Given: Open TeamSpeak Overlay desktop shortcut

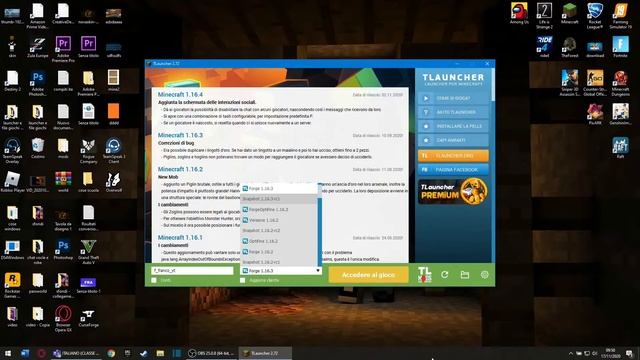Looking at the screenshot, I should pyautogui.click(x=12, y=150).
